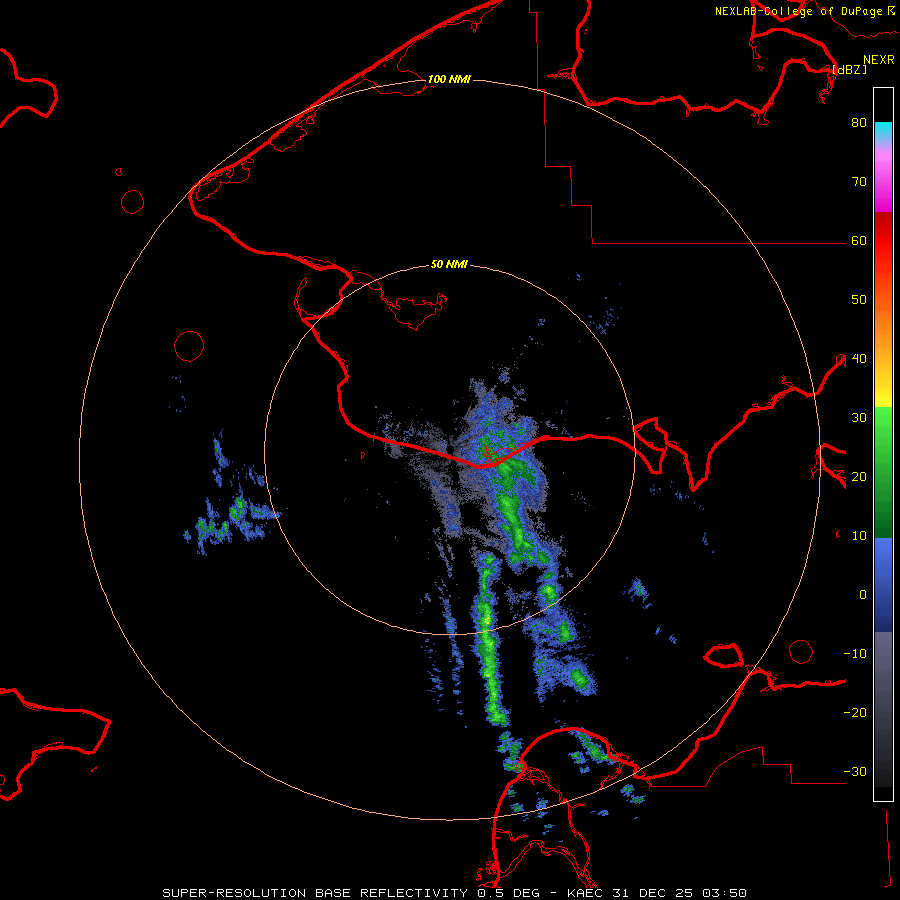Click the 0 value on the dBZ scale
This screenshot has width=900, height=900.
point(862,595)
